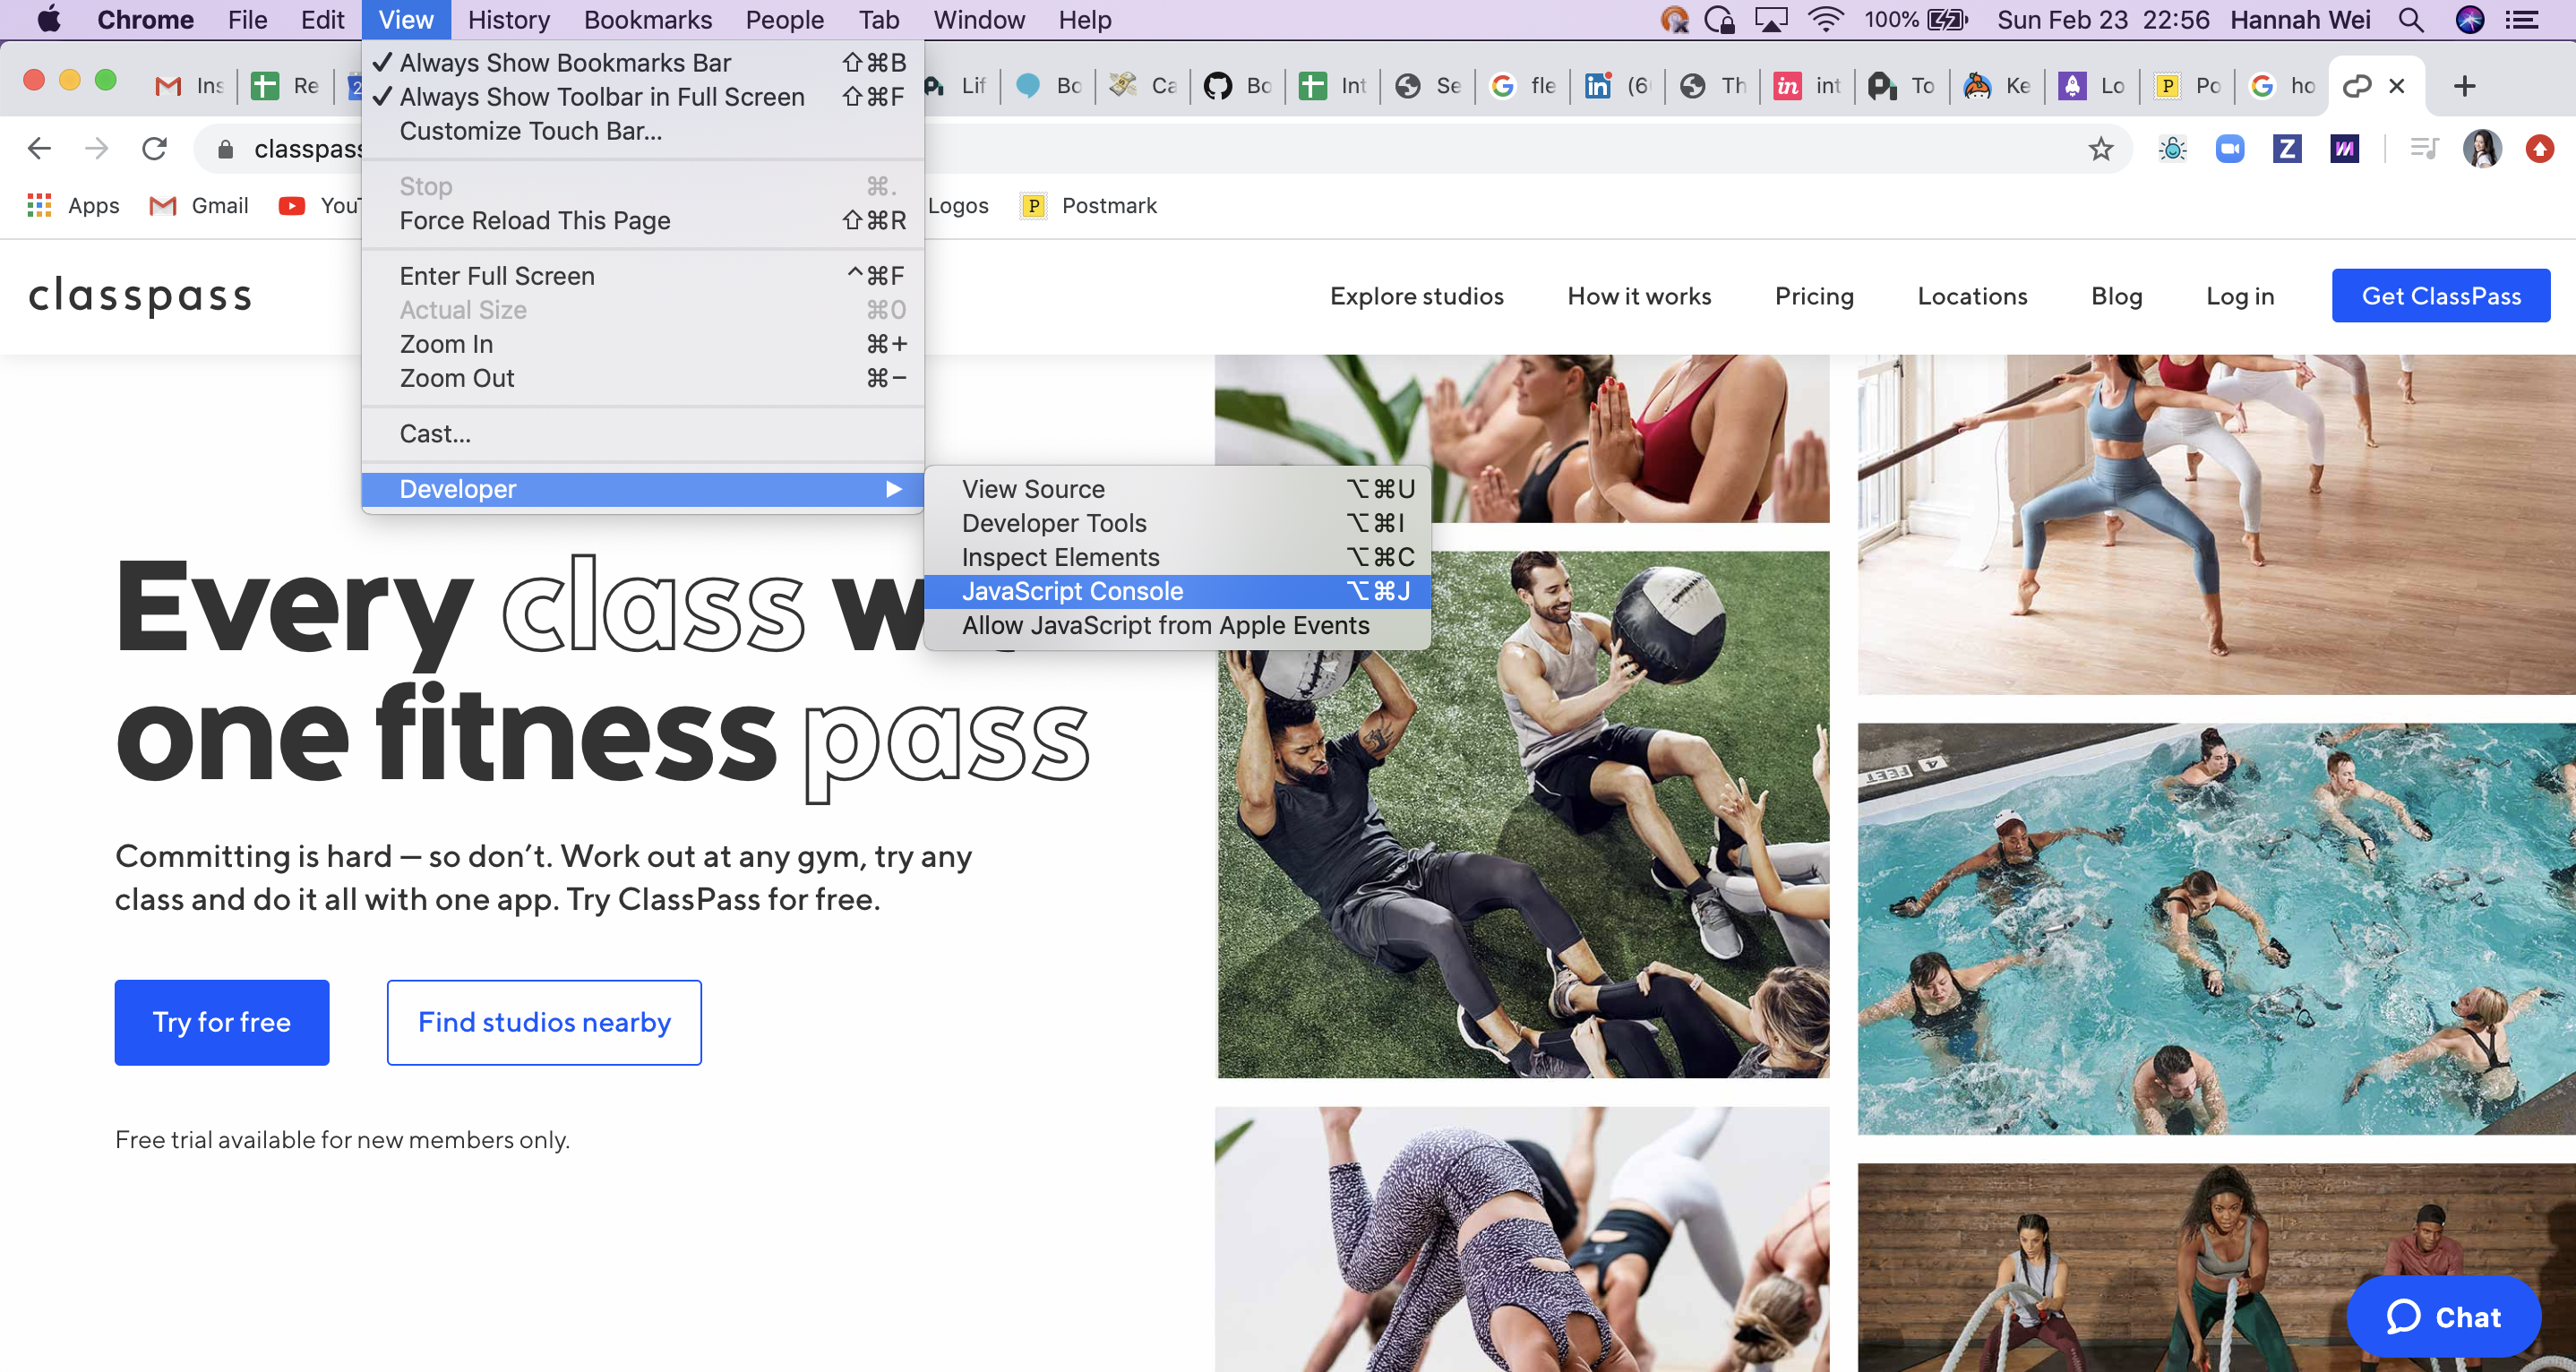Open the History menu
Viewport: 2576px width, 1372px height.
pyautogui.click(x=508, y=20)
